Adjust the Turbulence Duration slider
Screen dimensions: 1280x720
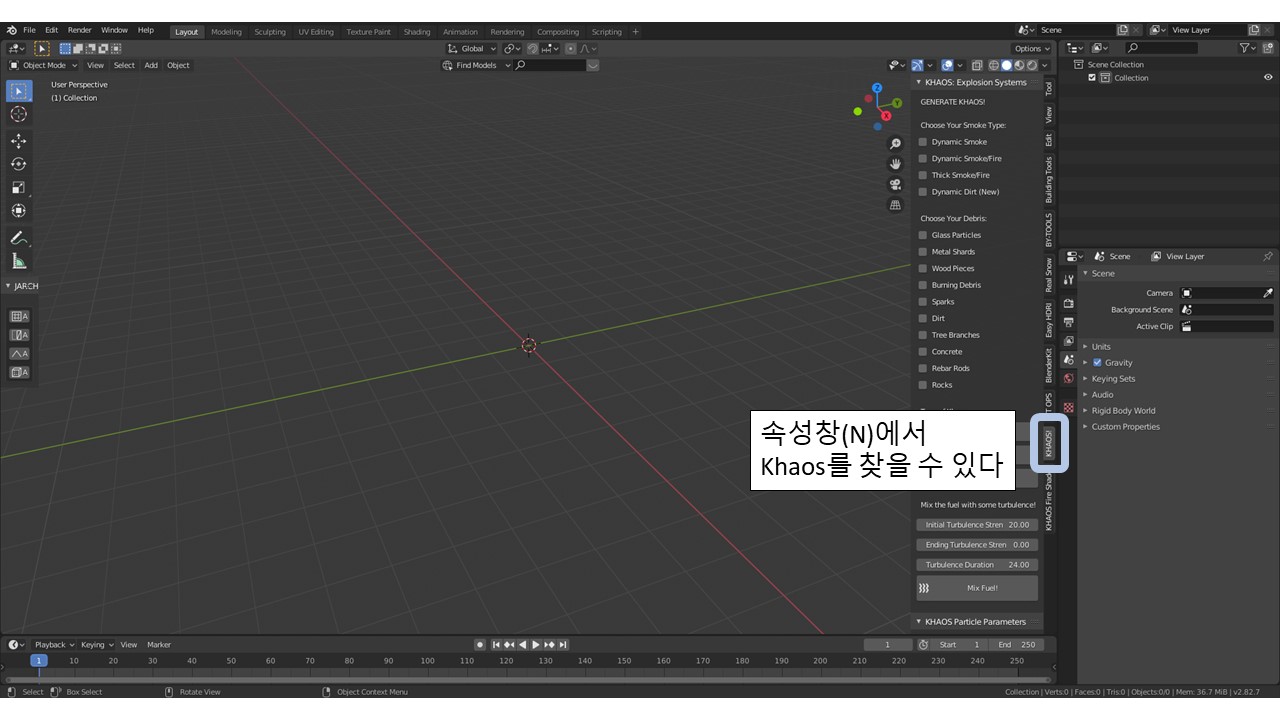click(977, 564)
